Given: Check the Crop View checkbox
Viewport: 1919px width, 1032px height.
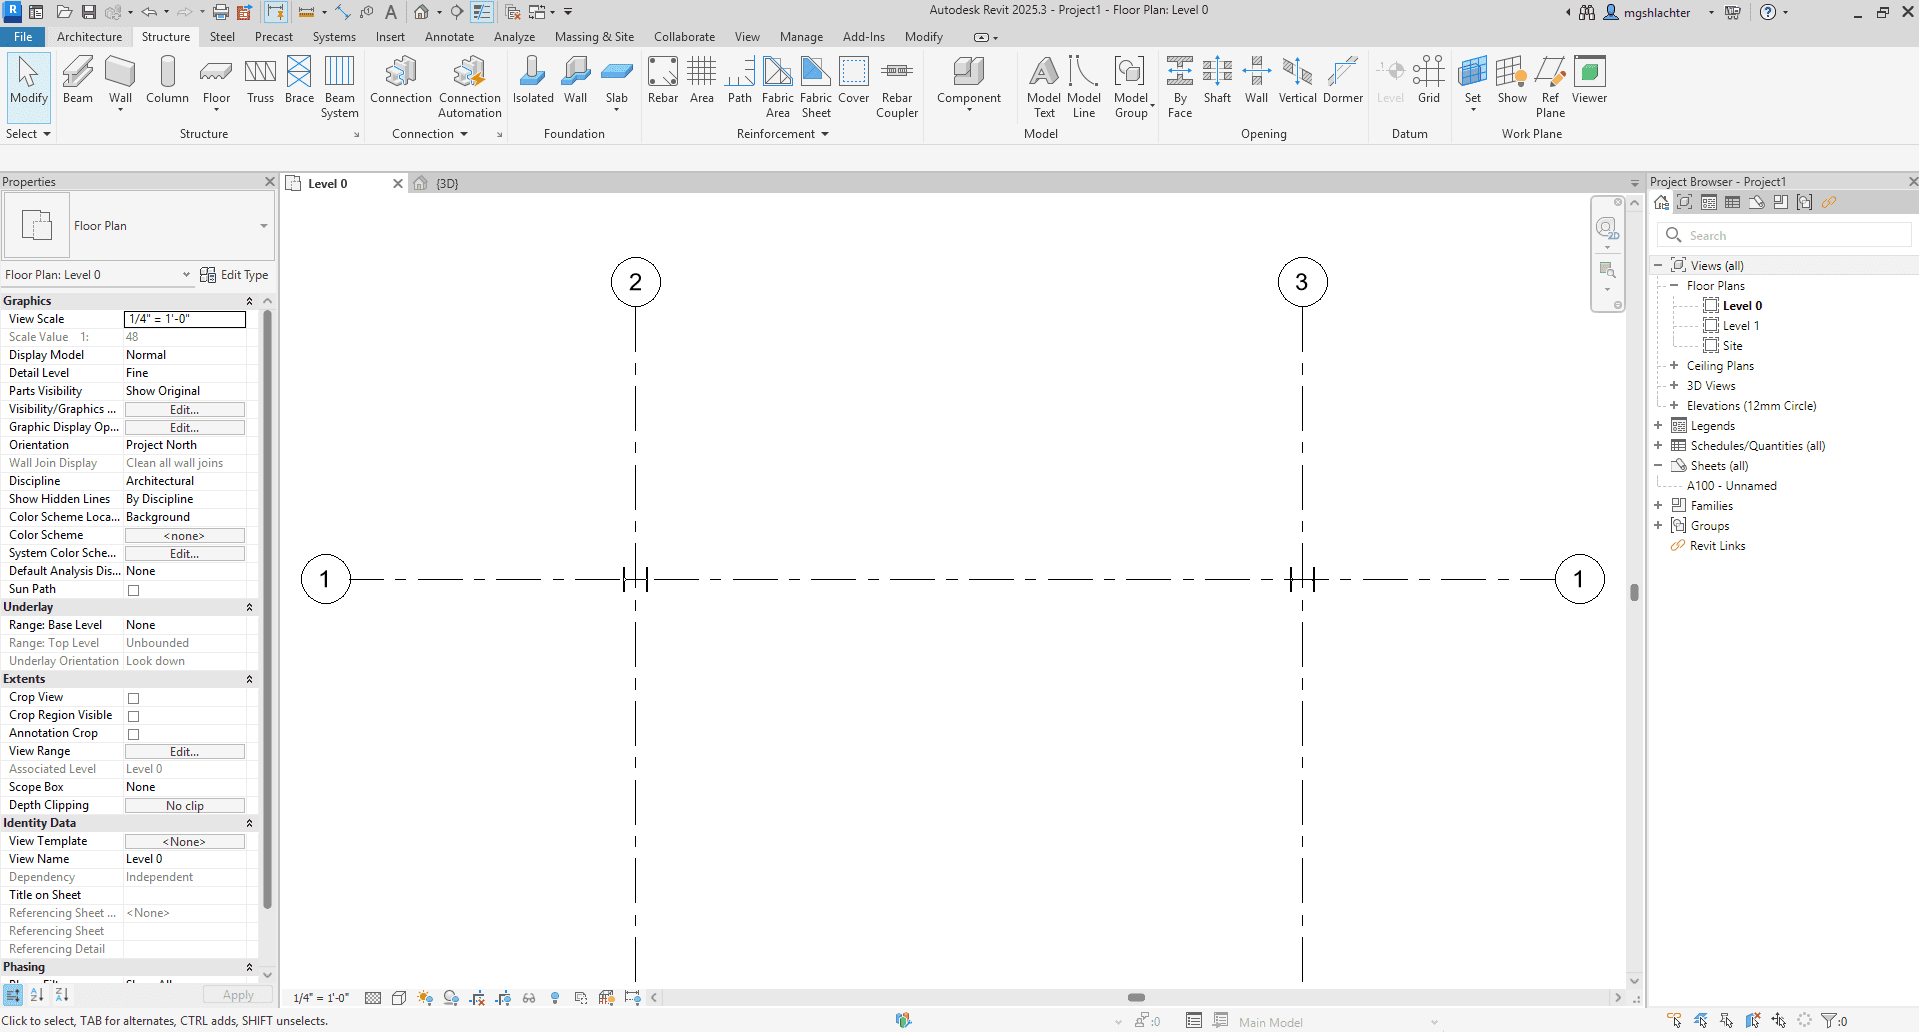Looking at the screenshot, I should (x=133, y=698).
